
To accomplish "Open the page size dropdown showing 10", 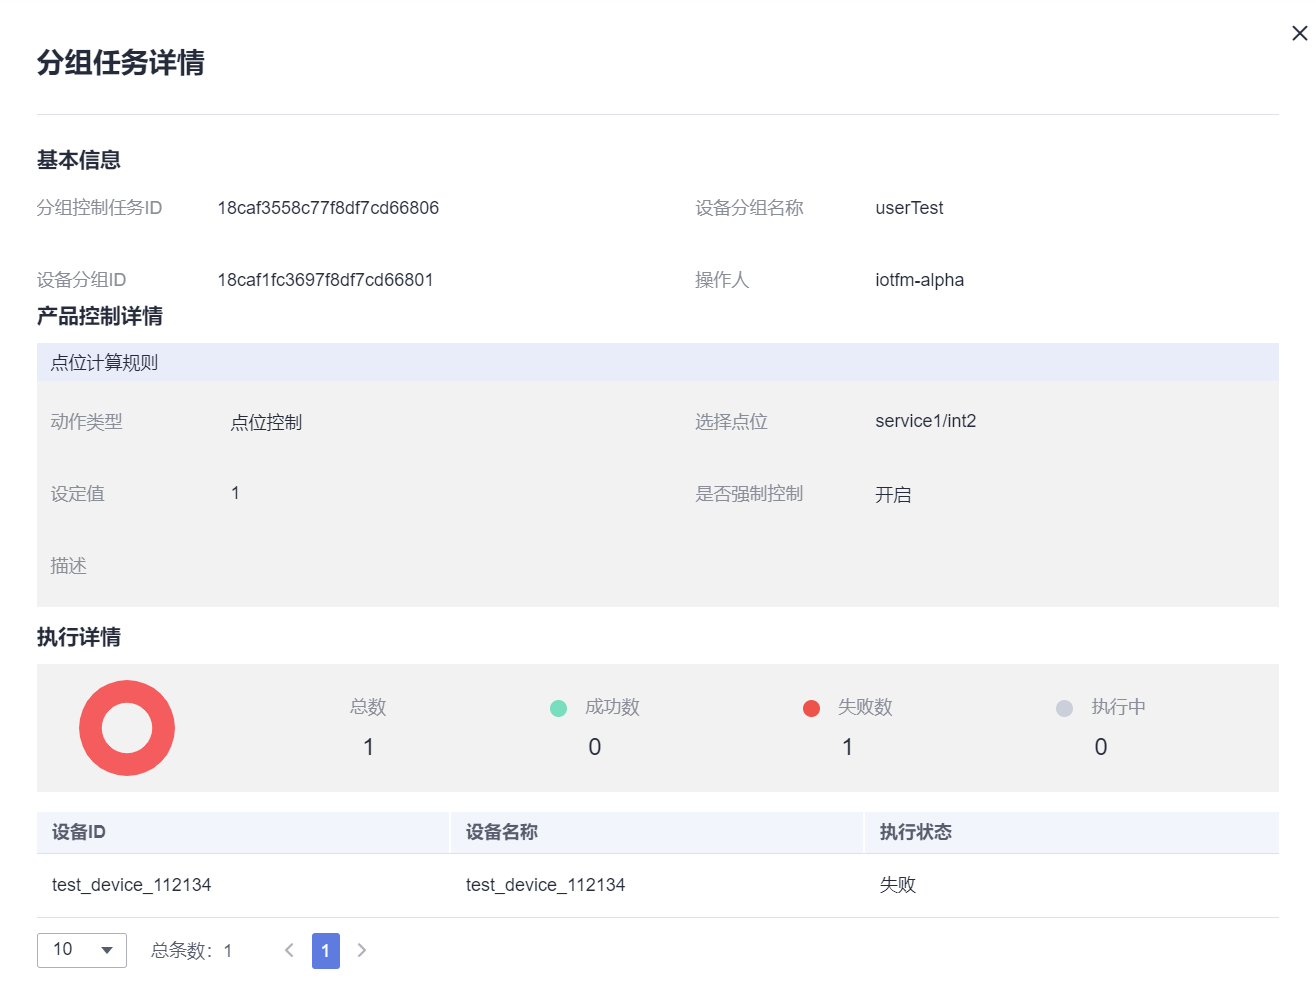I will 81,950.
